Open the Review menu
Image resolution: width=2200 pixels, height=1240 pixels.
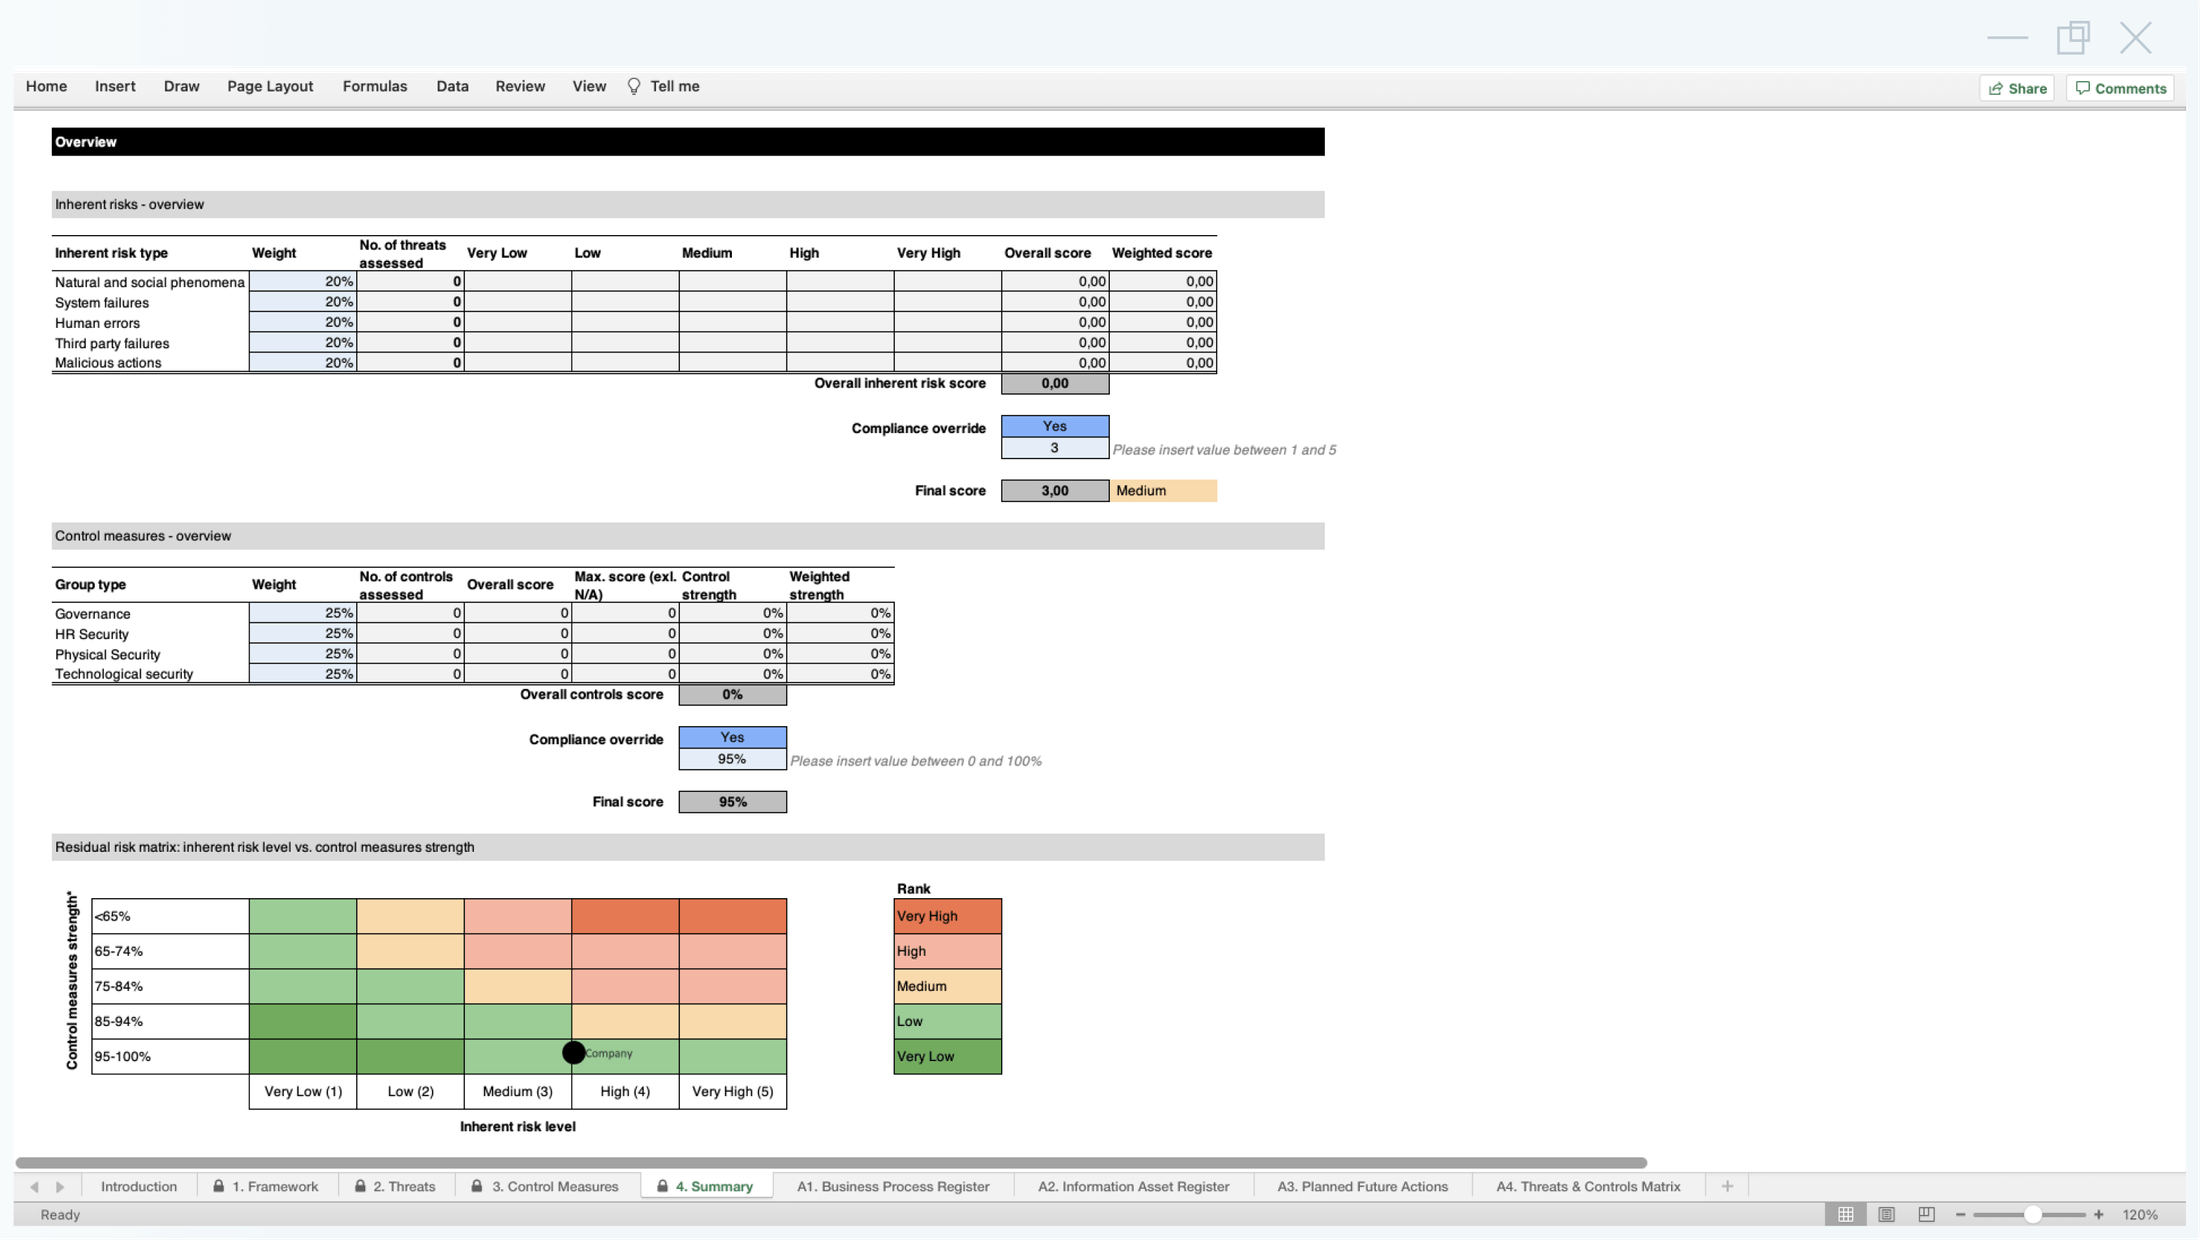click(520, 86)
